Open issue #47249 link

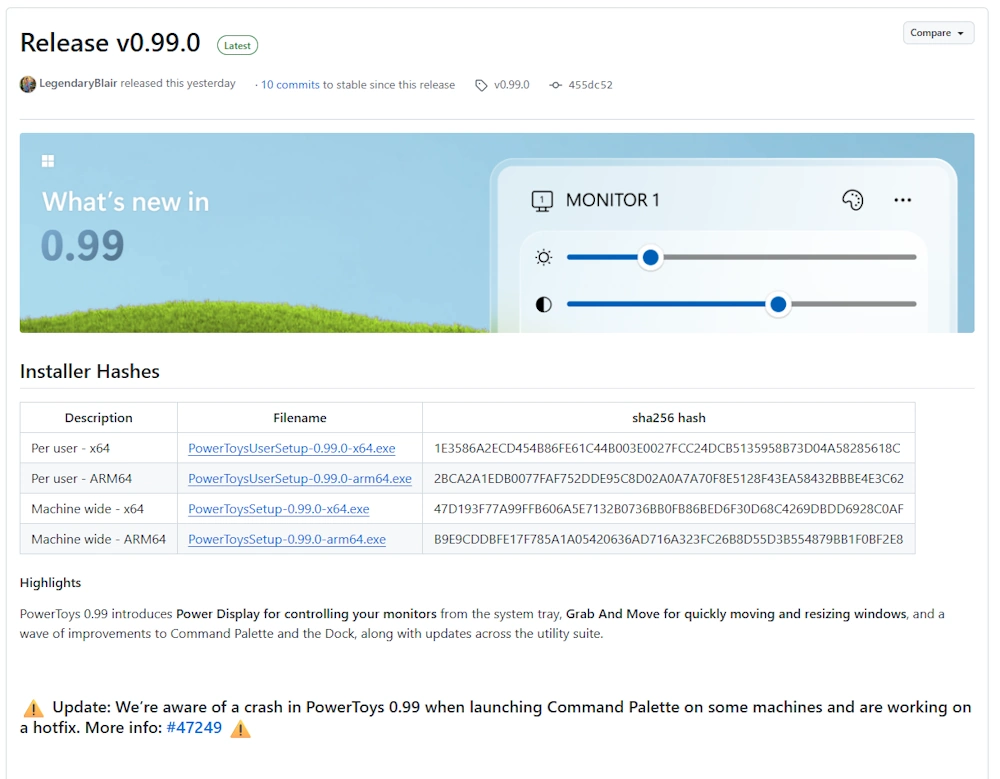coord(194,727)
